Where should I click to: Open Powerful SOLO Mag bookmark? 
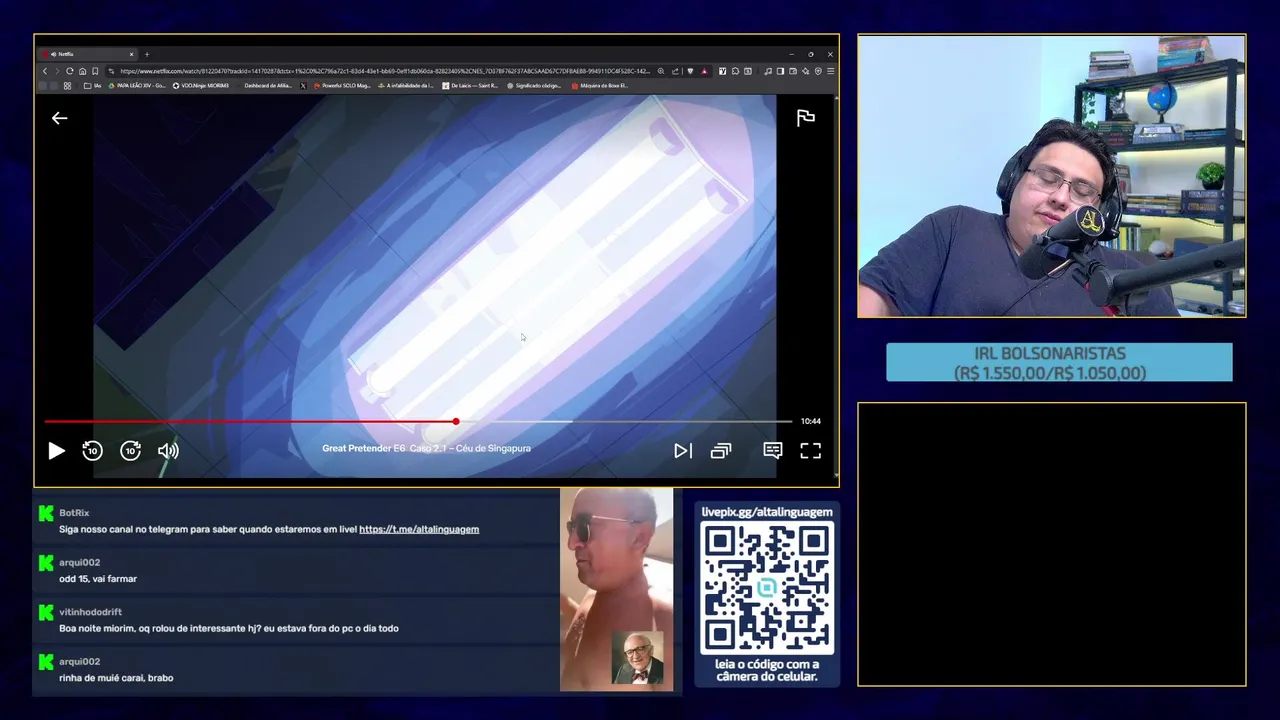[x=342, y=86]
